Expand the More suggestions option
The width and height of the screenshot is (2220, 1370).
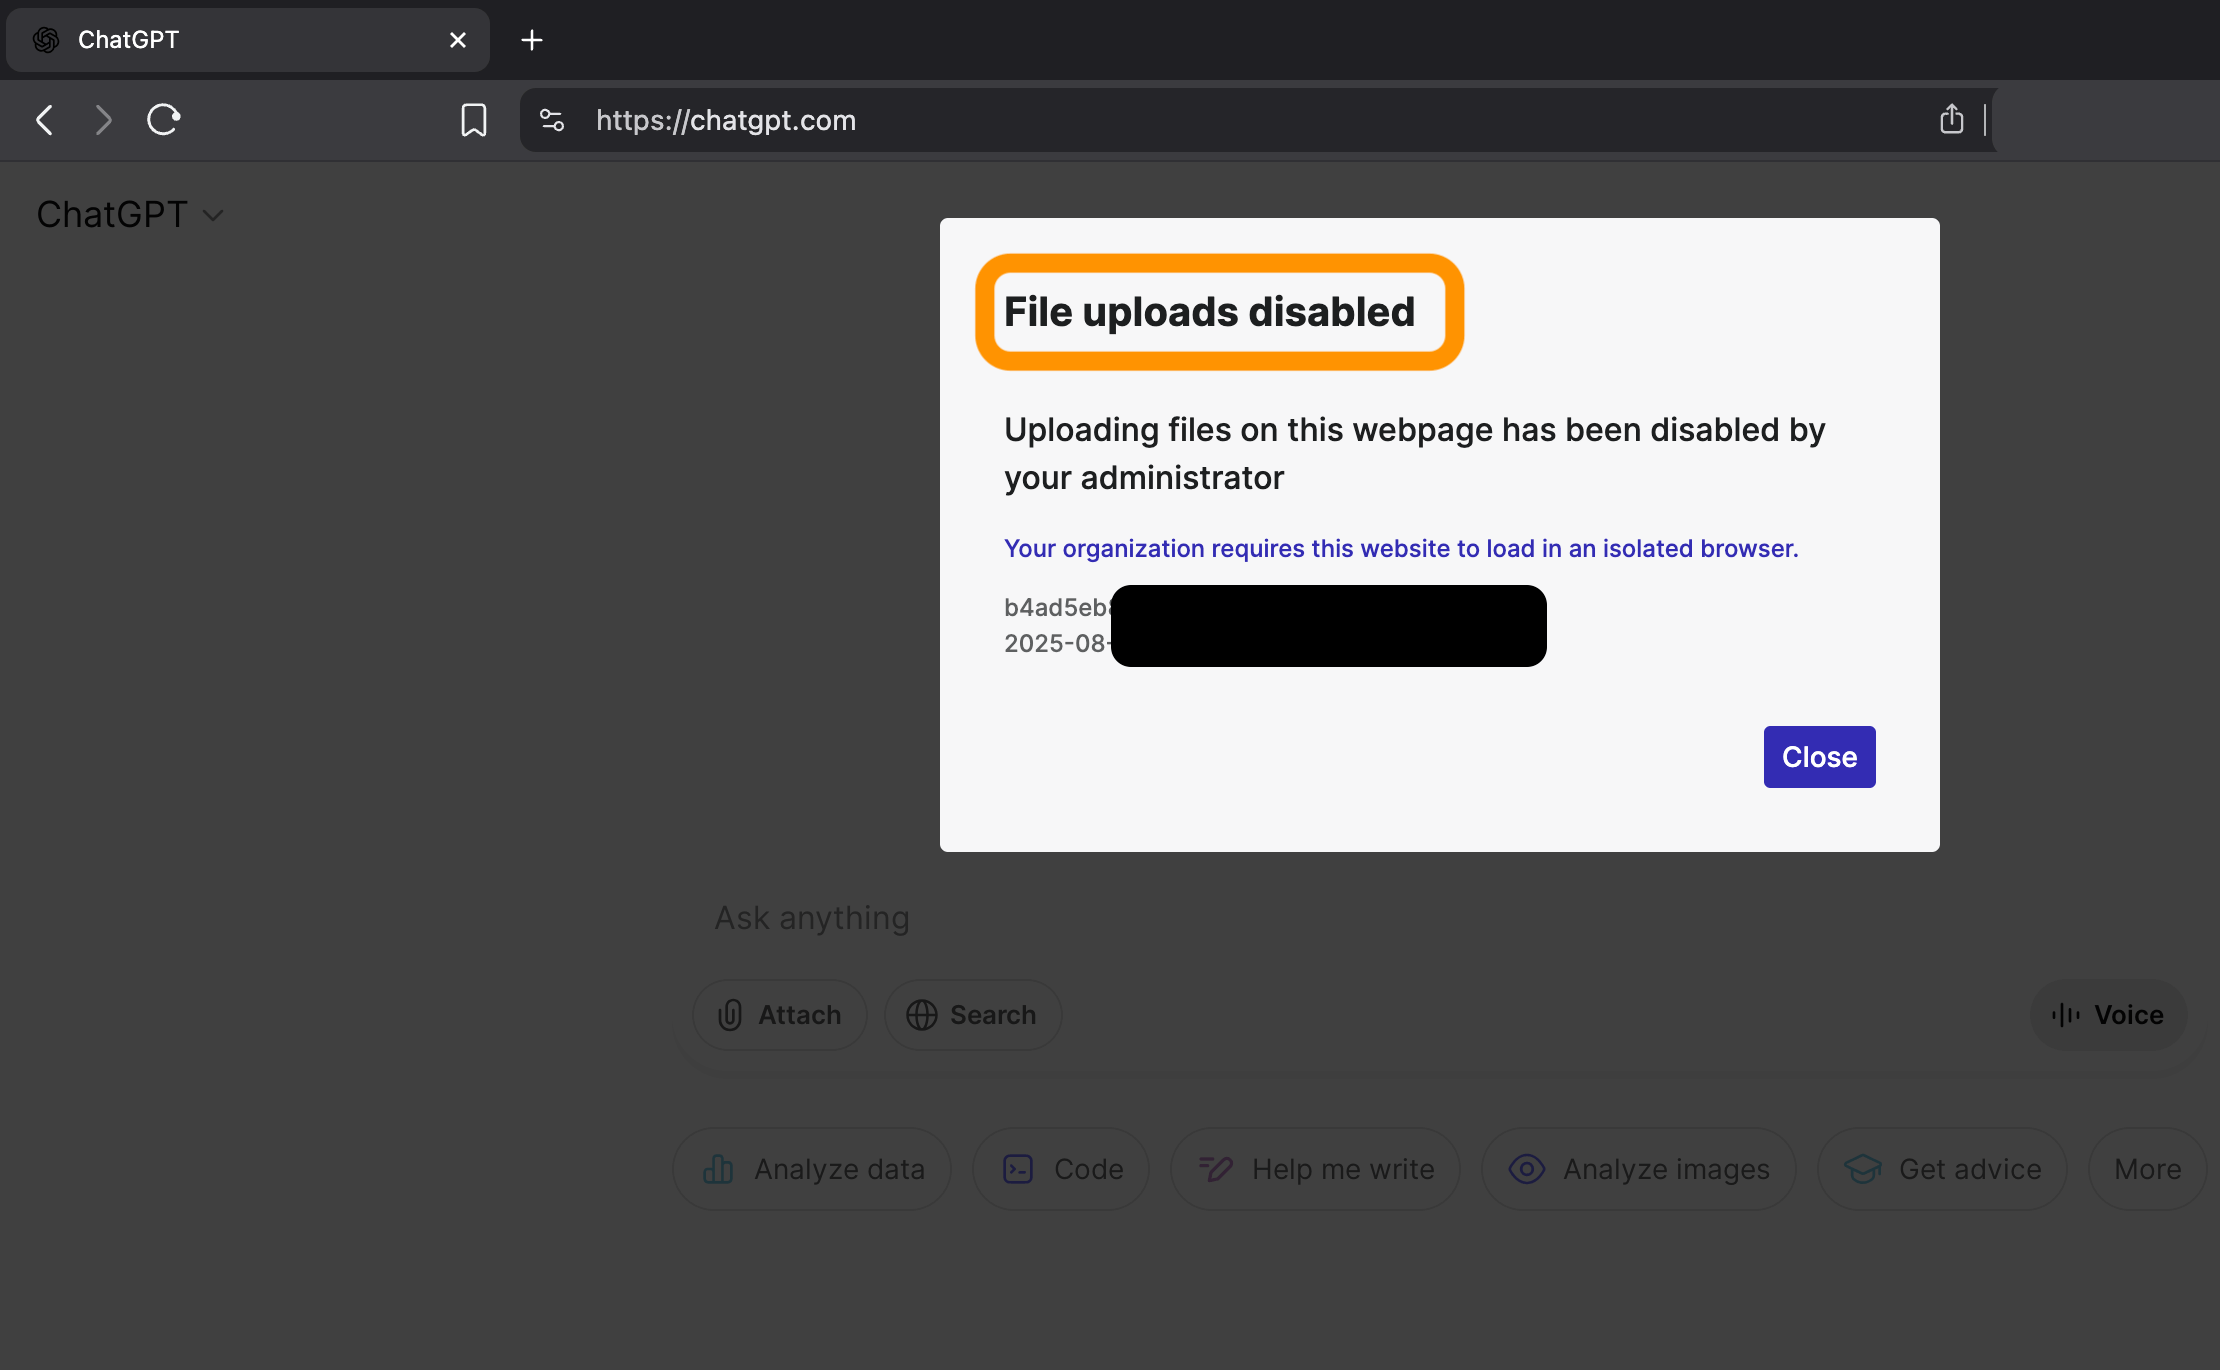2147,1169
